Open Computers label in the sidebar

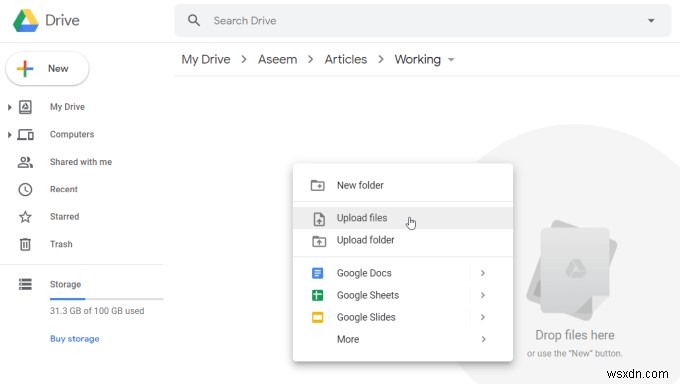click(72, 135)
